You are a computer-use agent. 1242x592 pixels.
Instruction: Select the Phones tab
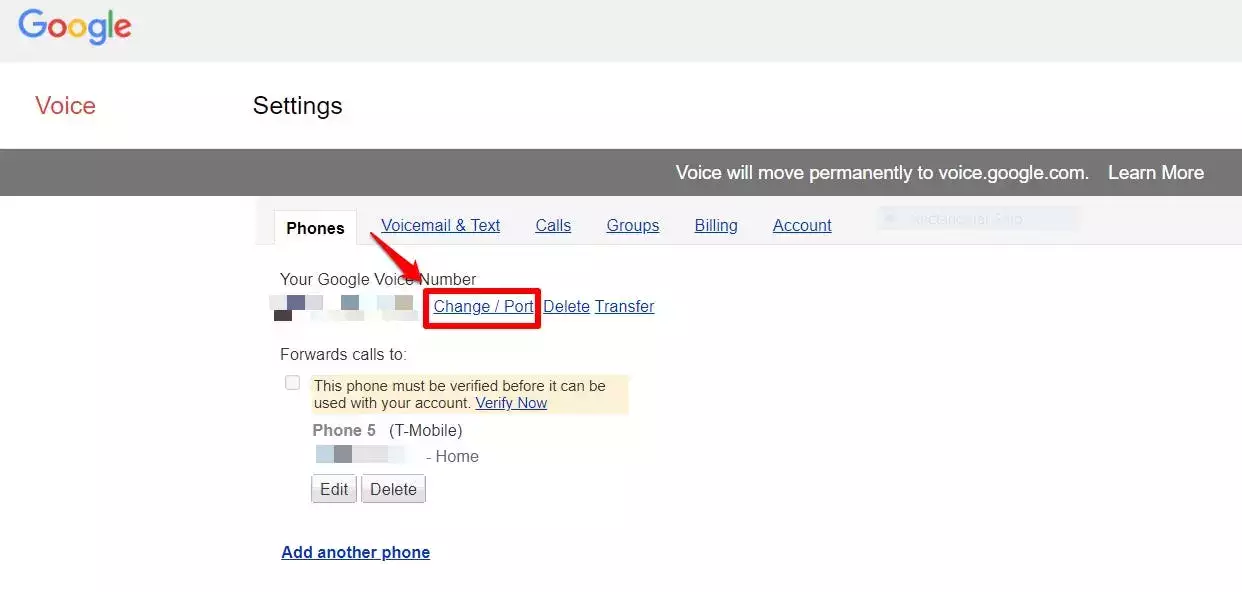point(315,228)
